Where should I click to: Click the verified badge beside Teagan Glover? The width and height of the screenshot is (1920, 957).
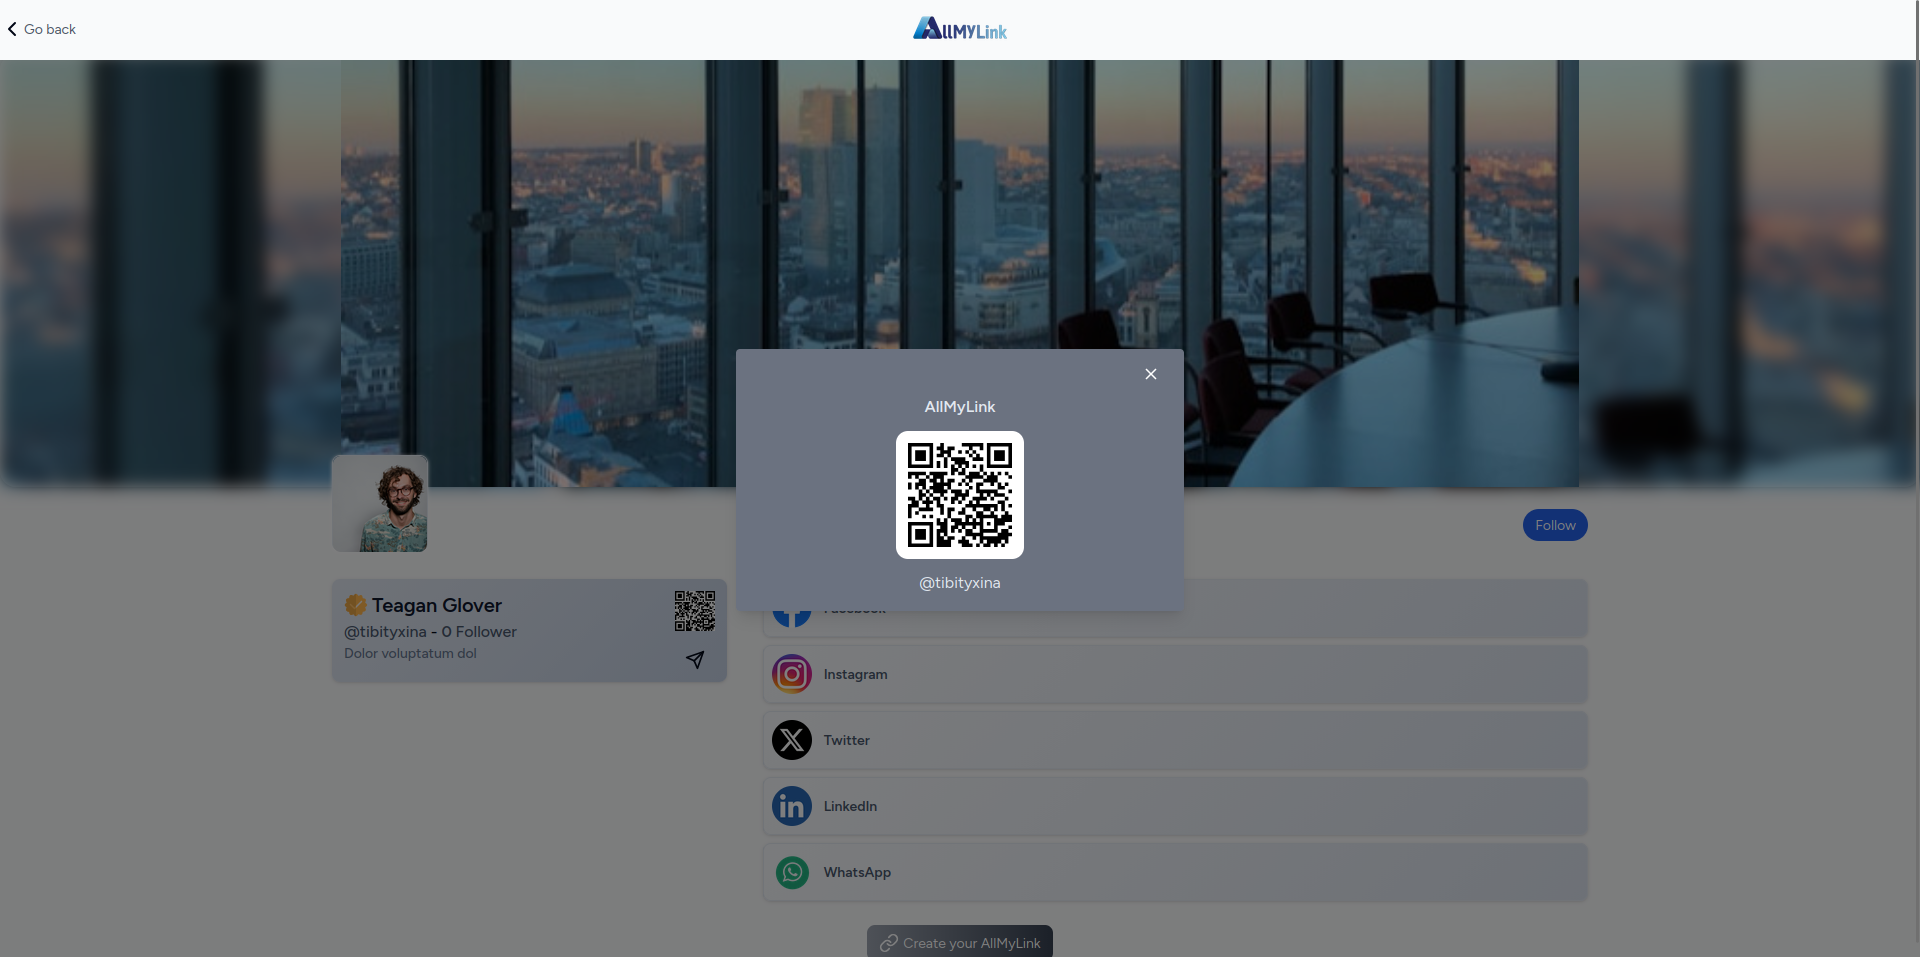[x=355, y=605]
